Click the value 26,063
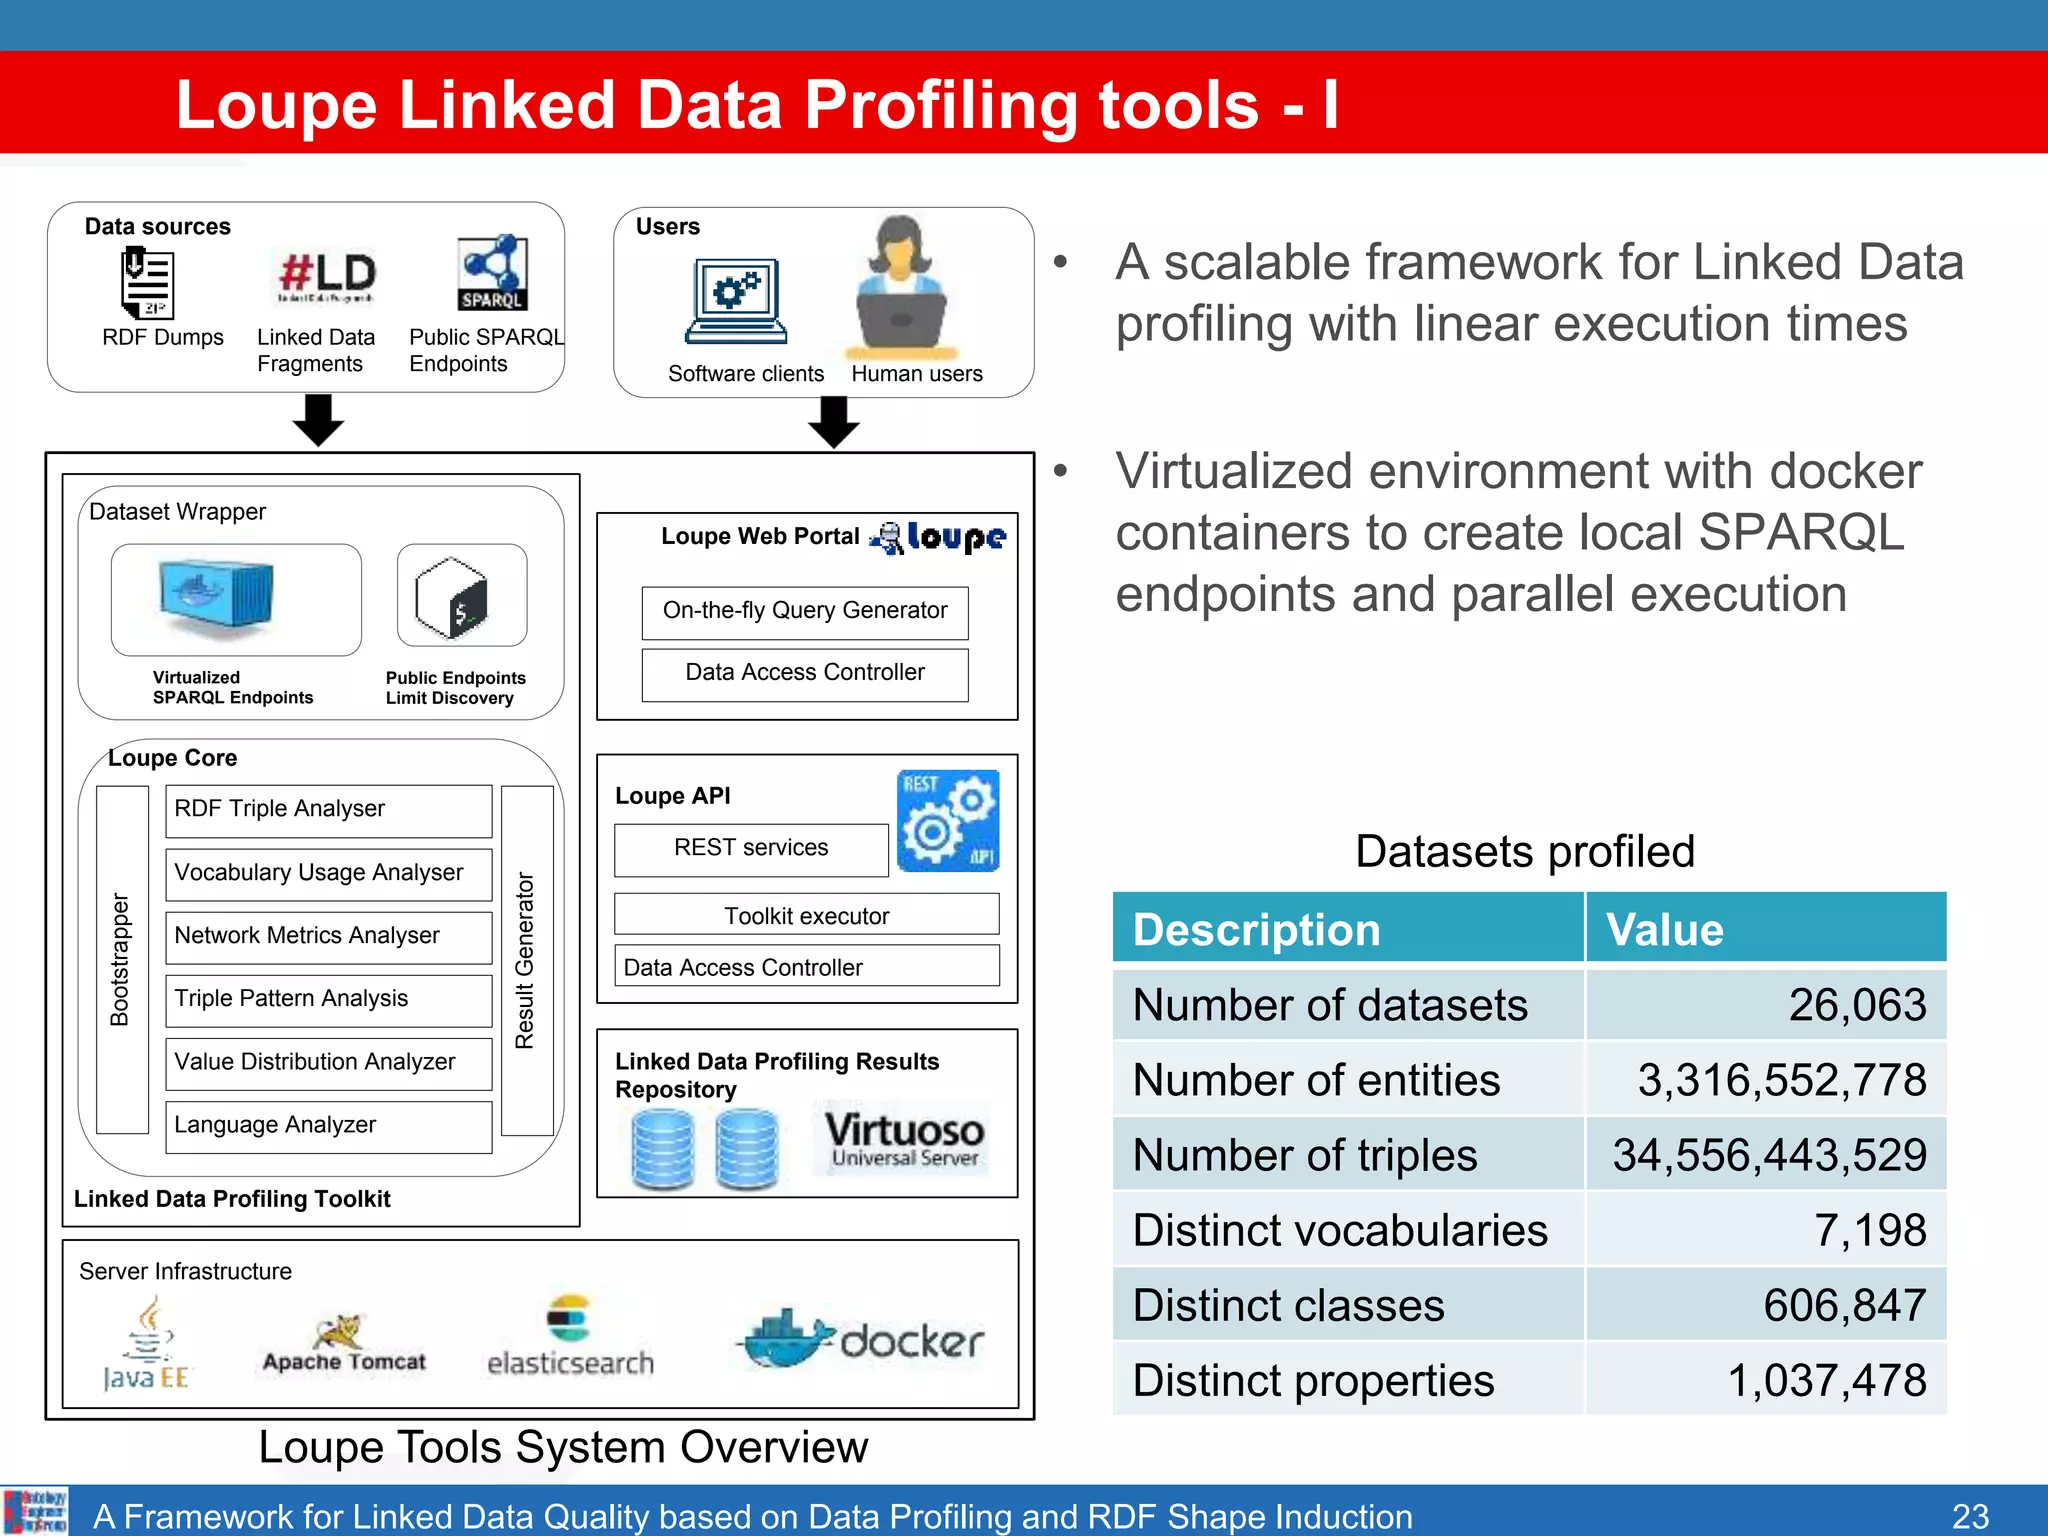Viewport: 2048px width, 1536px height. tap(1857, 1005)
